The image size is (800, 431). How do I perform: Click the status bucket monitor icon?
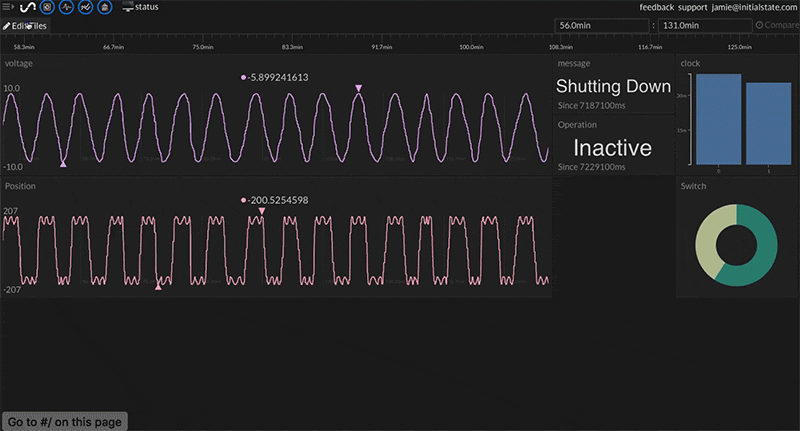tap(128, 7)
